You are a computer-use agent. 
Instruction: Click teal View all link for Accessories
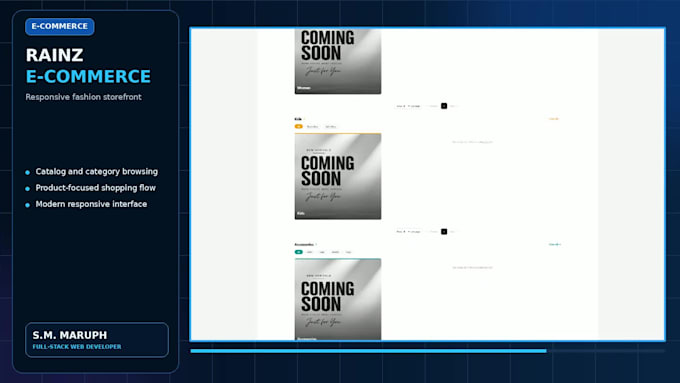click(x=555, y=244)
